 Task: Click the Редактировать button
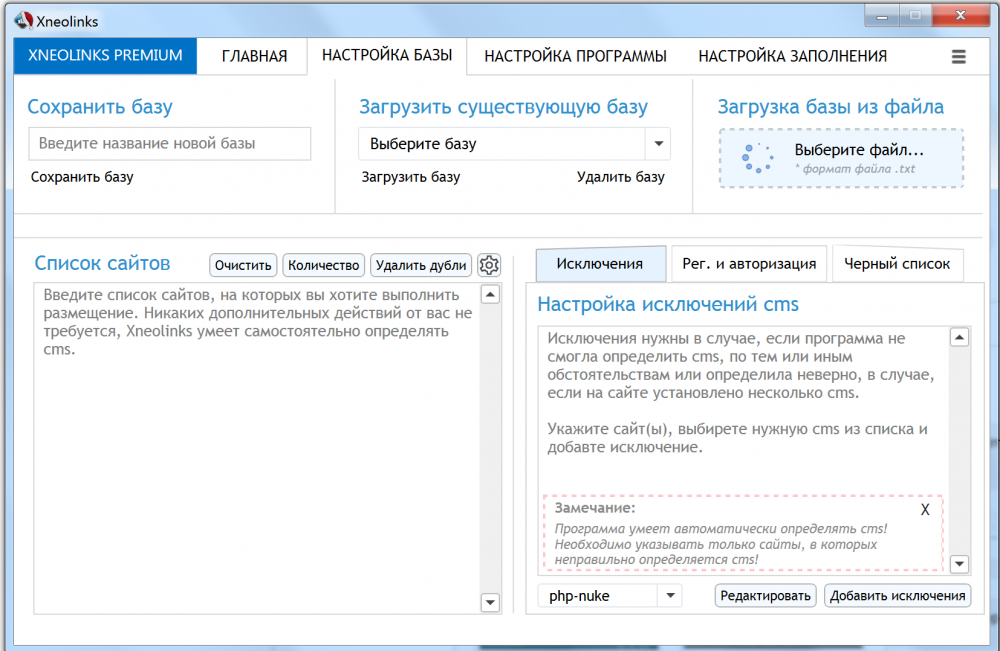pyautogui.click(x=765, y=596)
